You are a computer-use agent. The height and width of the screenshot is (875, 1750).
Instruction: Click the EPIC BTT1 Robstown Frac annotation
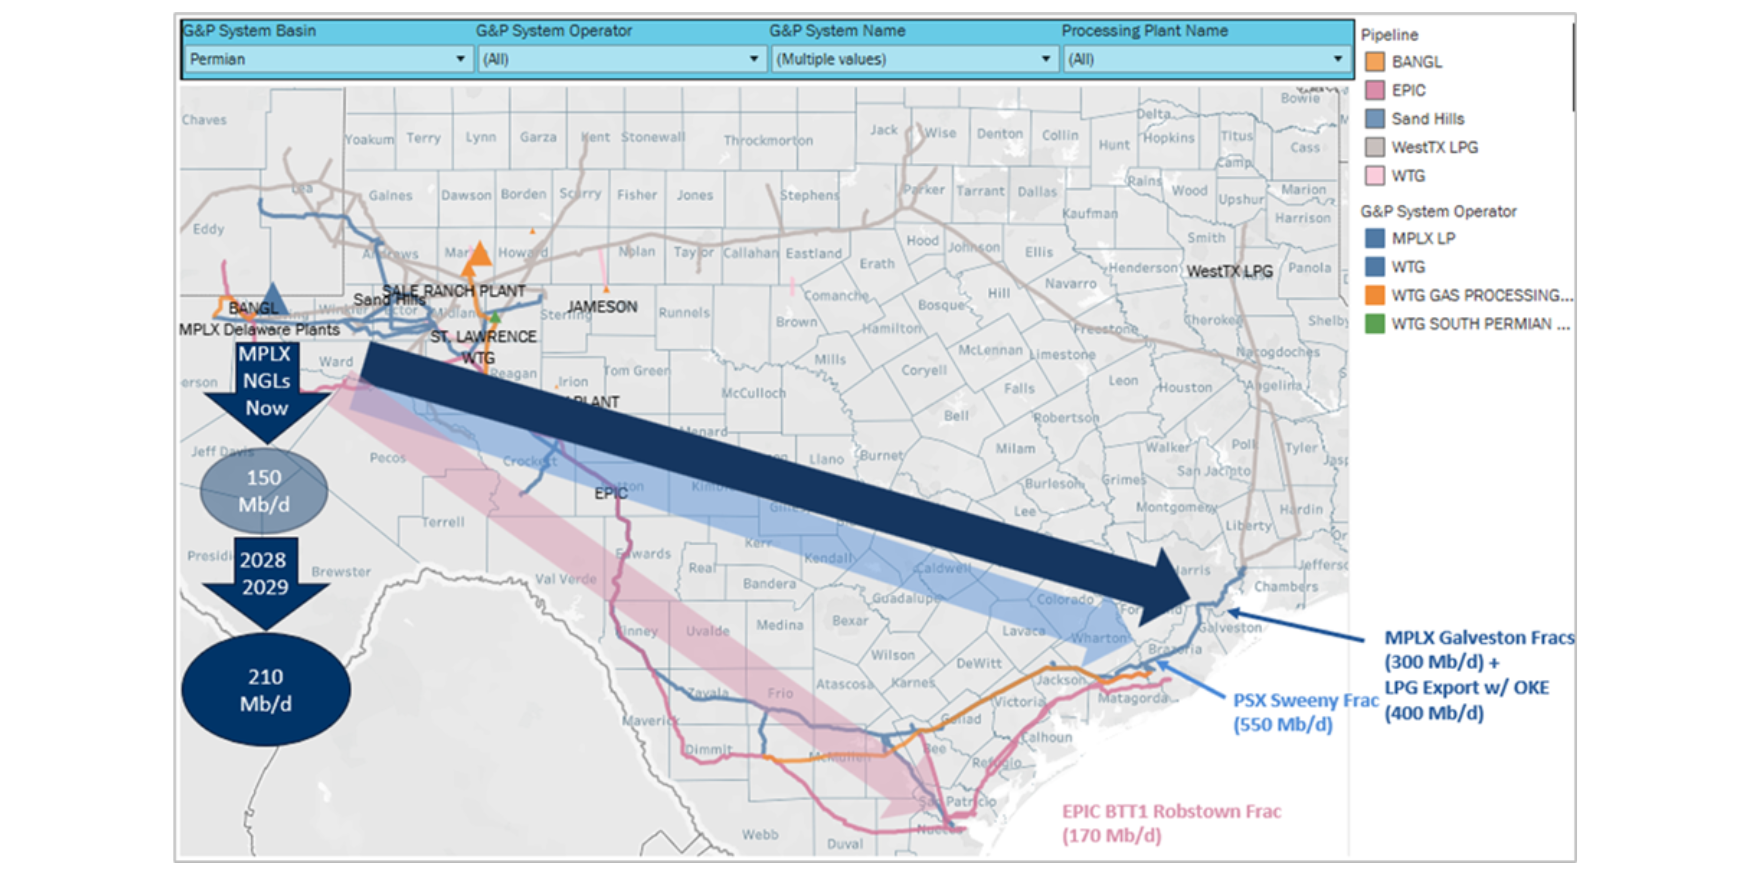click(x=1171, y=823)
